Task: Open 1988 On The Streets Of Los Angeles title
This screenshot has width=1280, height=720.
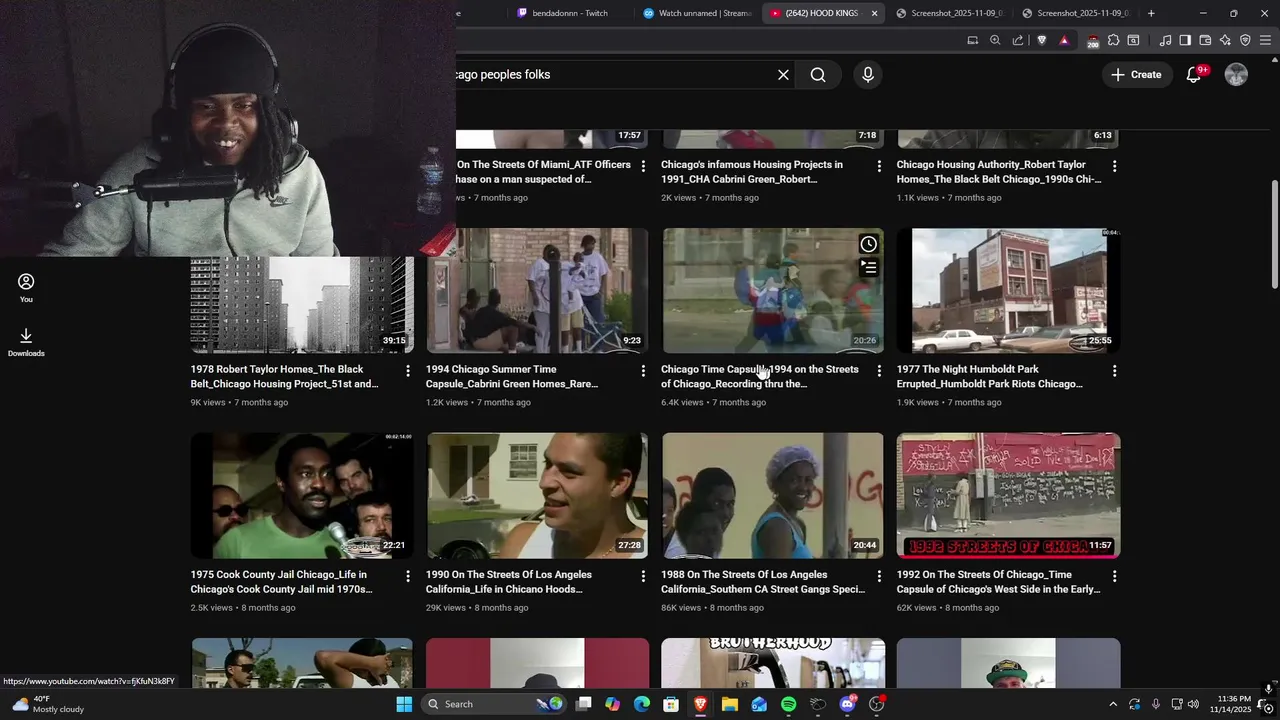Action: (763, 582)
